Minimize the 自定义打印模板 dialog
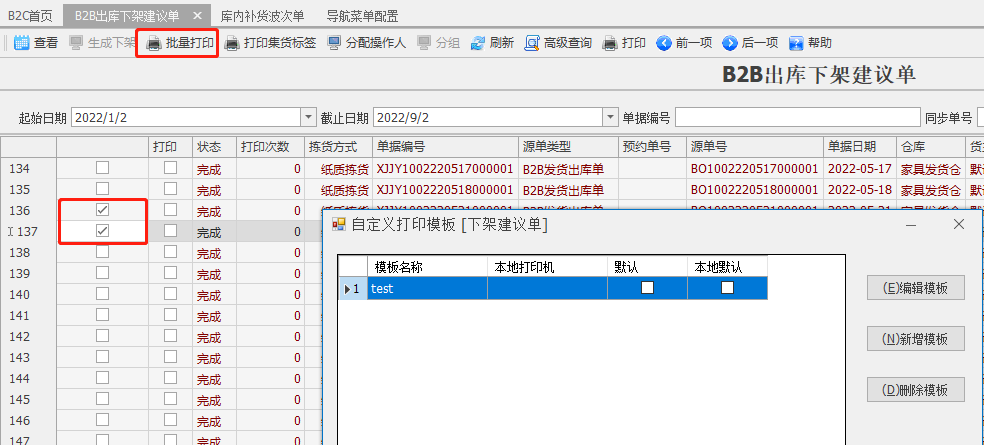This screenshot has width=984, height=445. coord(911,225)
